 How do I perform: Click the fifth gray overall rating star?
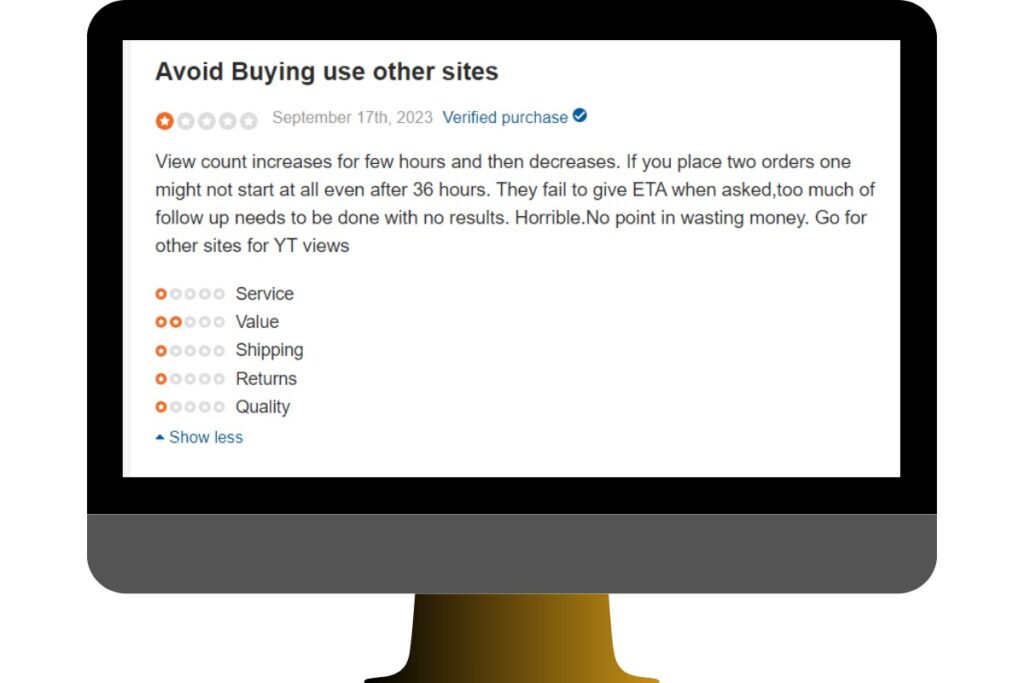click(248, 121)
